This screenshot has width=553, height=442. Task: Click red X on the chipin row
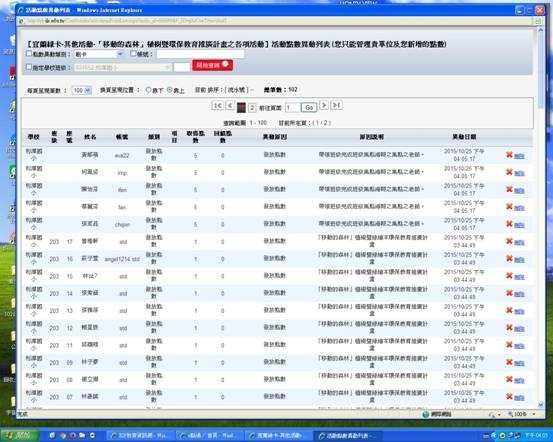(x=509, y=224)
